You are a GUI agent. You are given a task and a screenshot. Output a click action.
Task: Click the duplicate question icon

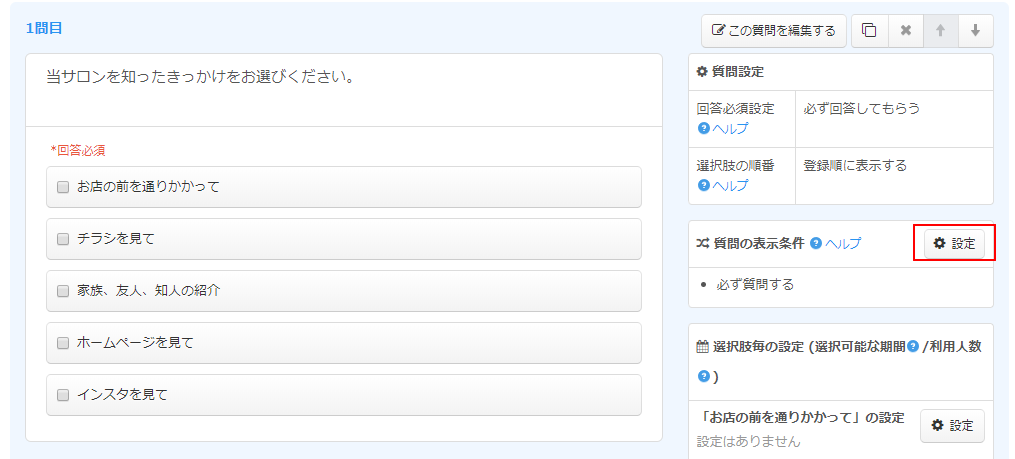coord(869,31)
